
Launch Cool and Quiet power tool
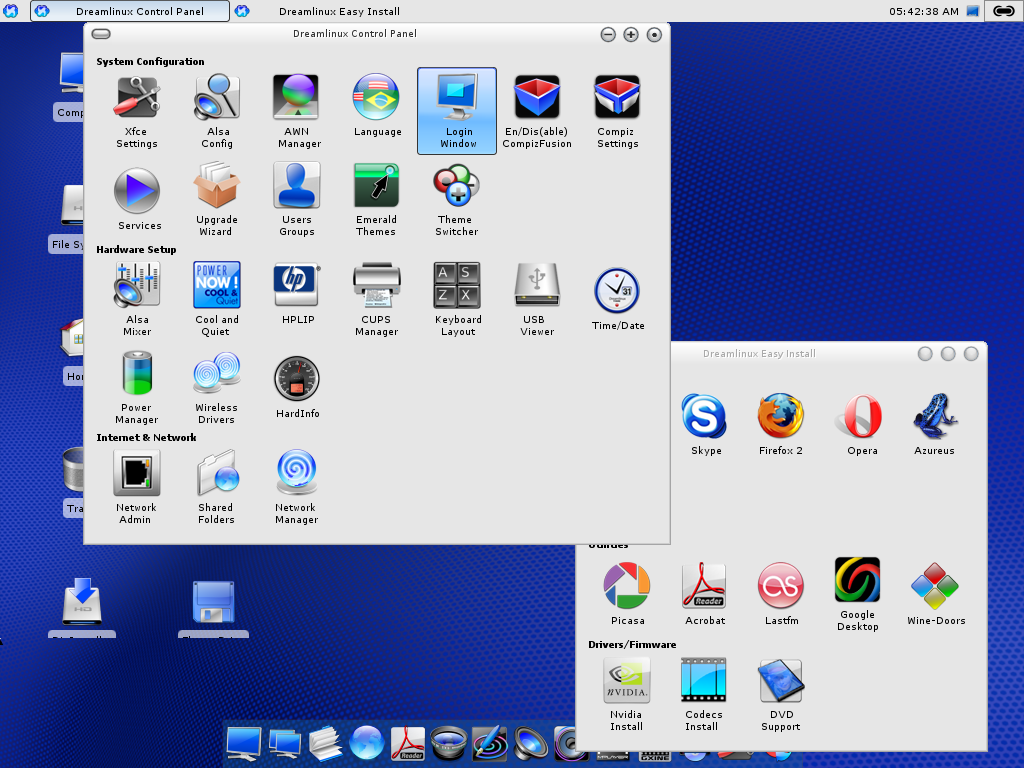point(217,299)
